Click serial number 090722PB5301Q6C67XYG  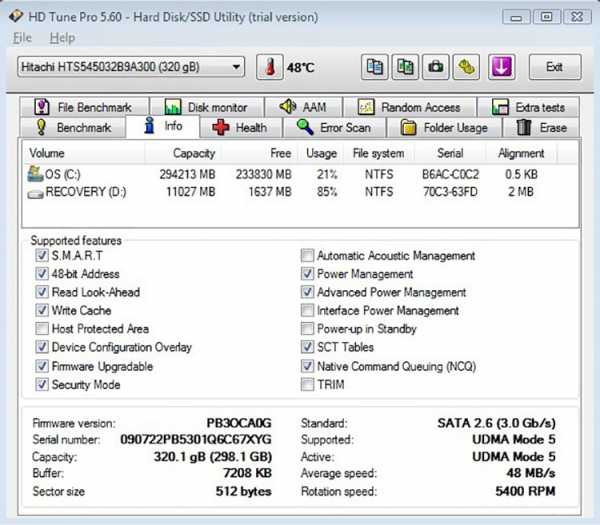[x=196, y=439]
